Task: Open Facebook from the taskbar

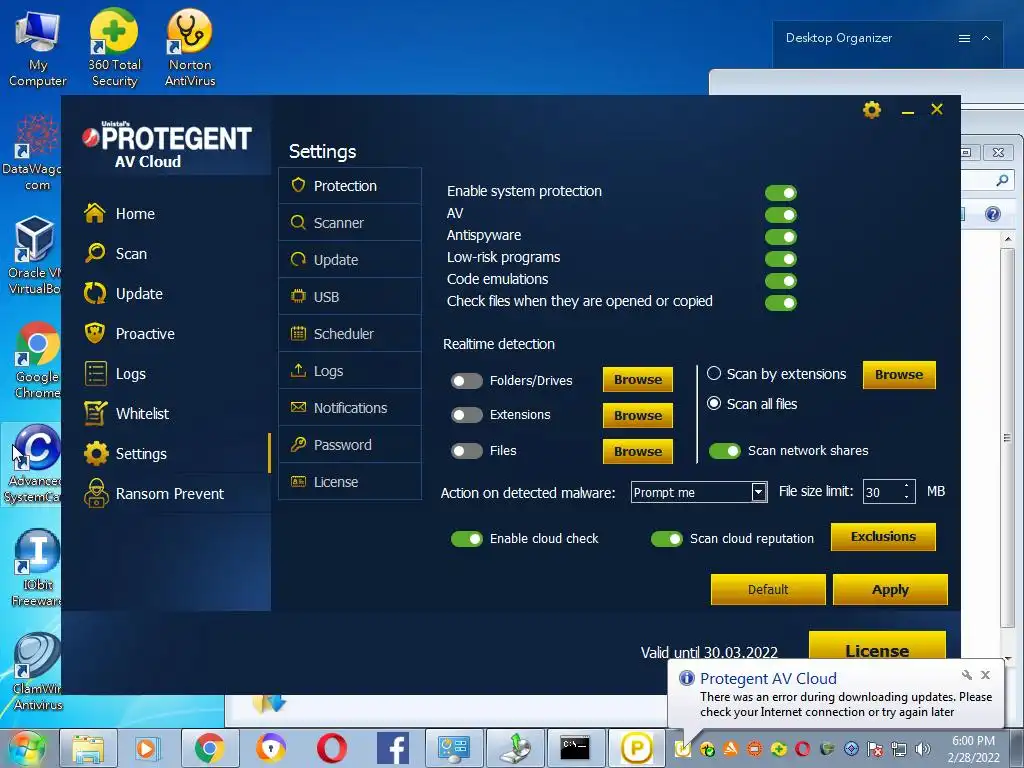Action: 393,748
